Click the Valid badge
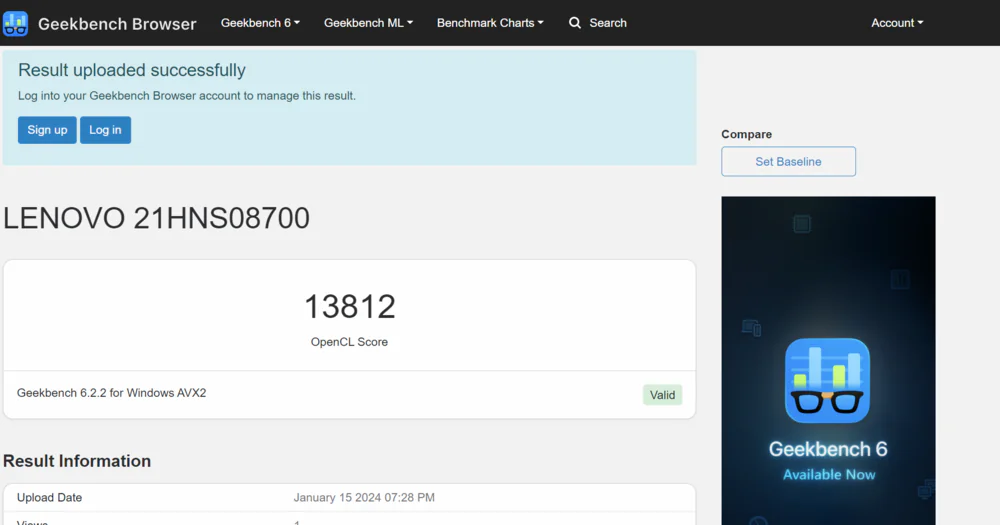1000x525 pixels. pyautogui.click(x=662, y=395)
